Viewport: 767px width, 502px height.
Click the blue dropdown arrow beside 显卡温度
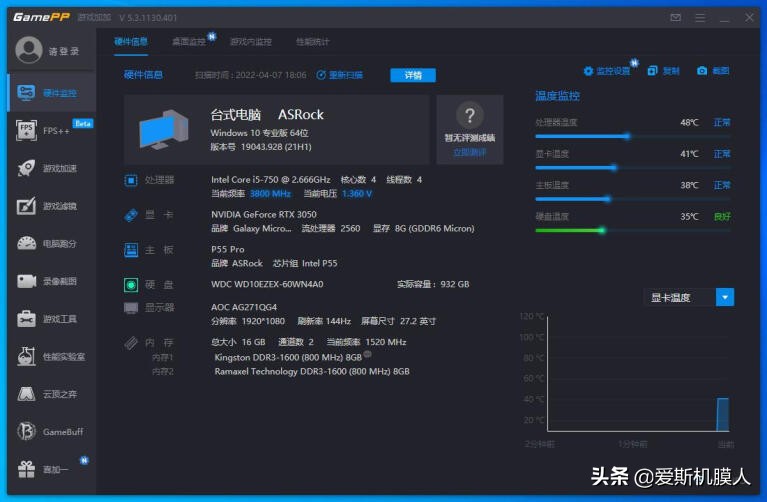point(725,297)
